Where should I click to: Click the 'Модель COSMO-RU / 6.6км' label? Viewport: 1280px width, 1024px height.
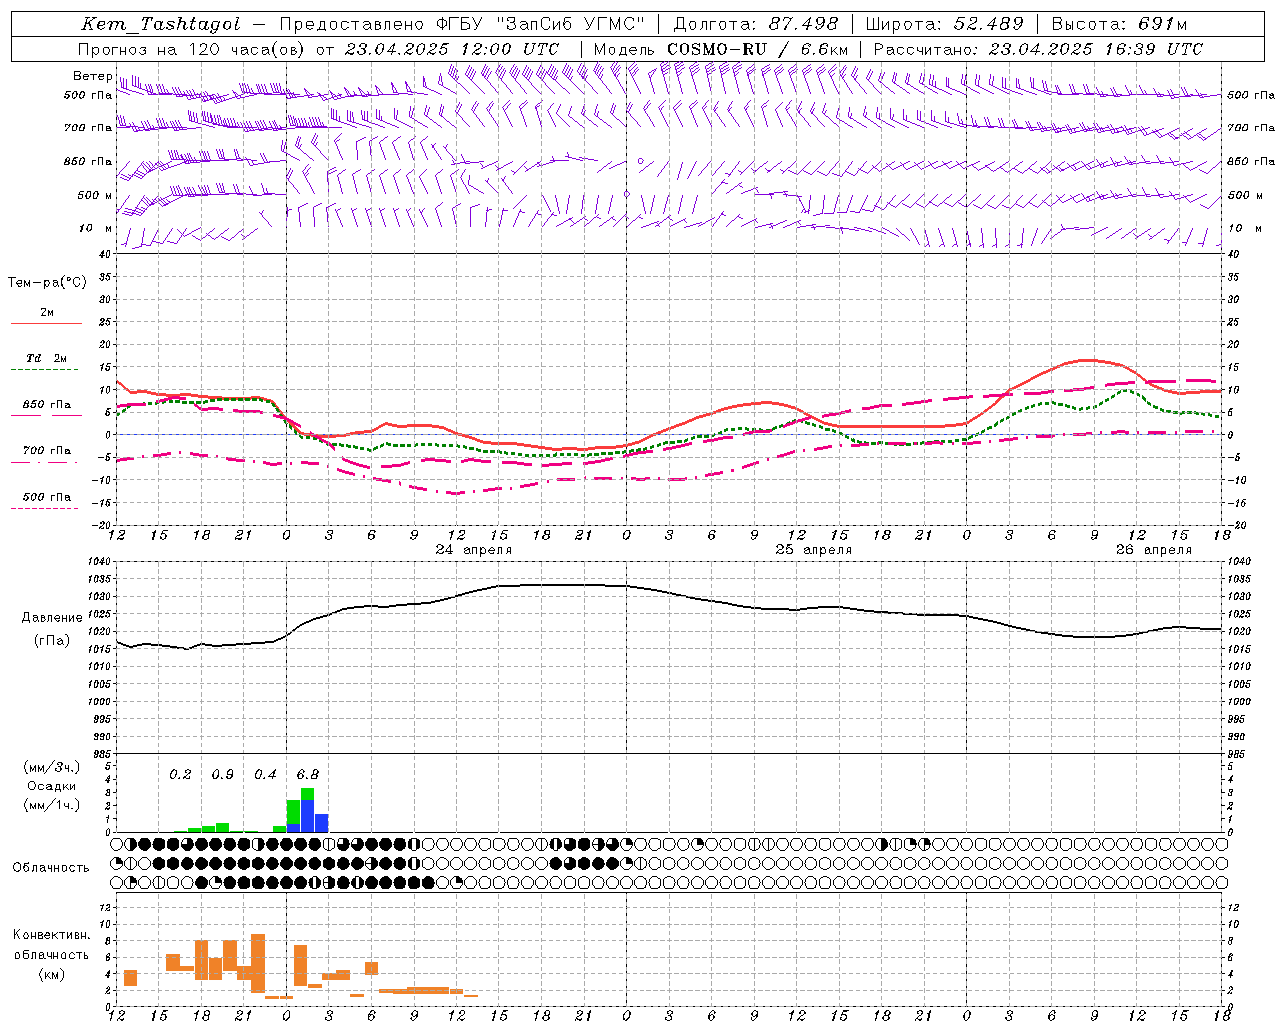tap(721, 49)
